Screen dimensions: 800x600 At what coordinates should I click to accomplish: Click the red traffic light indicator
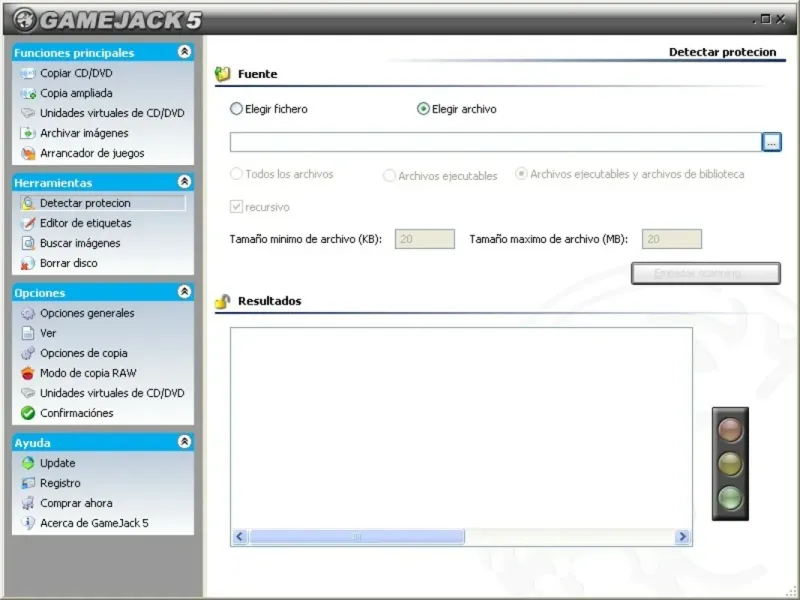[730, 430]
